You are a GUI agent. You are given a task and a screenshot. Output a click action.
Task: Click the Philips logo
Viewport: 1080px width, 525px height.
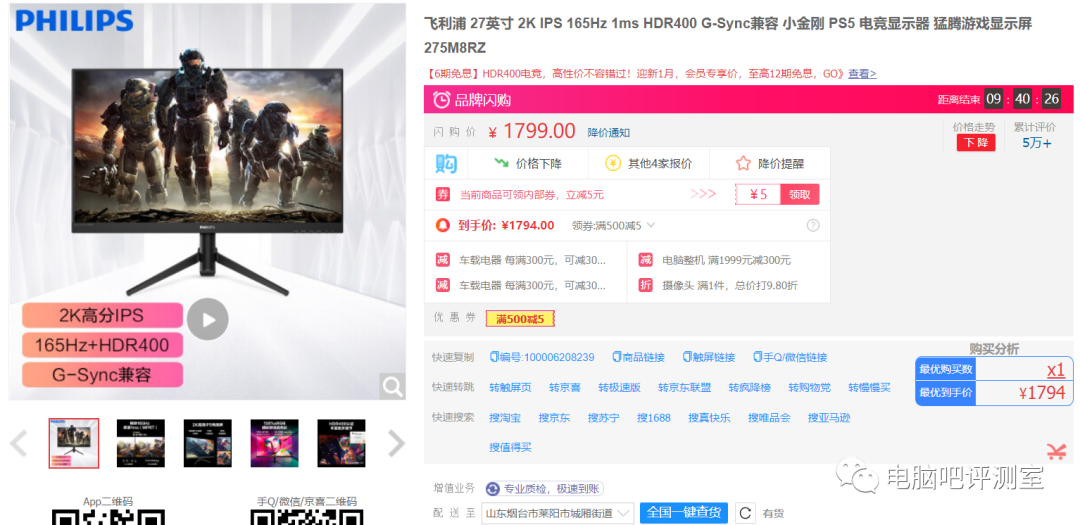click(x=74, y=20)
